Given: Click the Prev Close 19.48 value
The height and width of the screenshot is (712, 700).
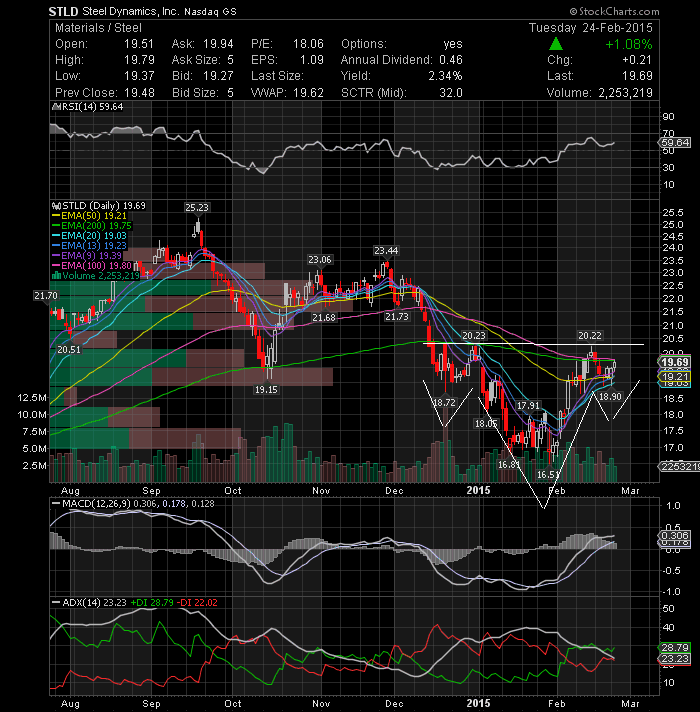Looking at the screenshot, I should point(139,93).
